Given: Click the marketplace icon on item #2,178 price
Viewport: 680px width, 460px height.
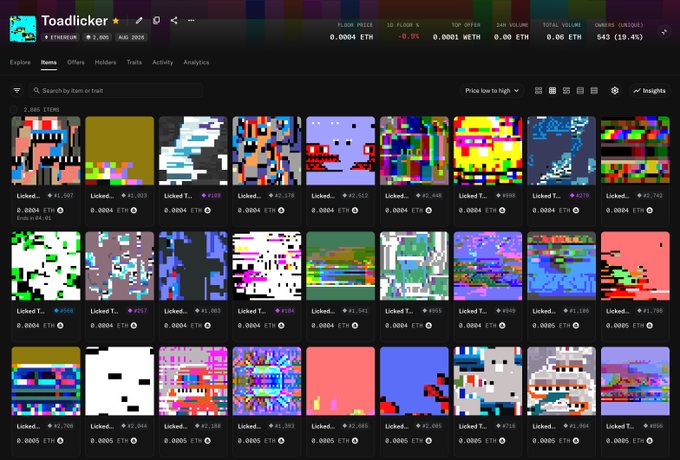Looking at the screenshot, I should pos(281,210).
